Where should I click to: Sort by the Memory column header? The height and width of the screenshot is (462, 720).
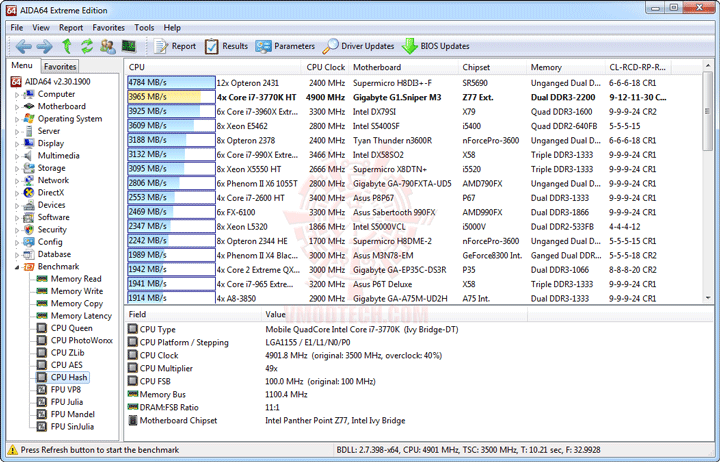(566, 67)
